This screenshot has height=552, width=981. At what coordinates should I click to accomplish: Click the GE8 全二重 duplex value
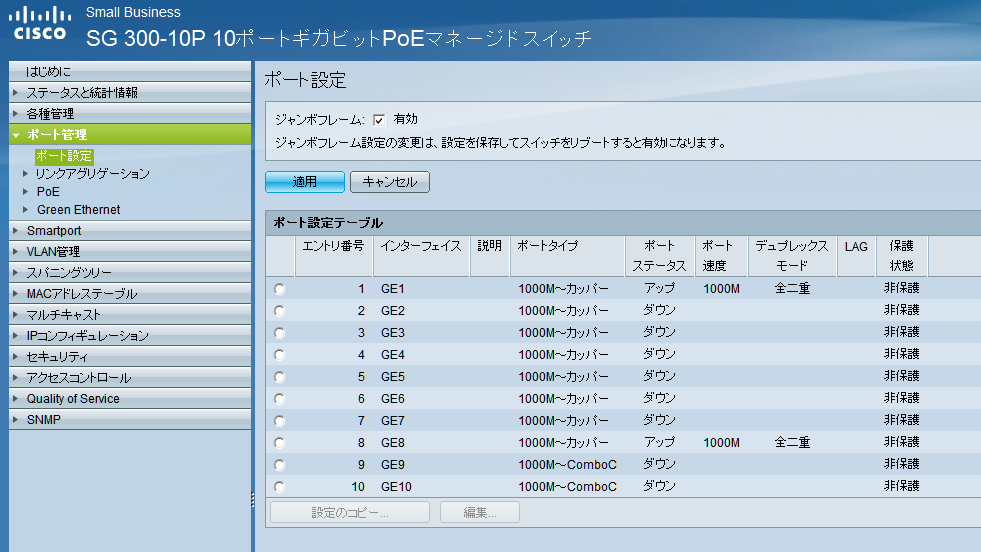(792, 442)
